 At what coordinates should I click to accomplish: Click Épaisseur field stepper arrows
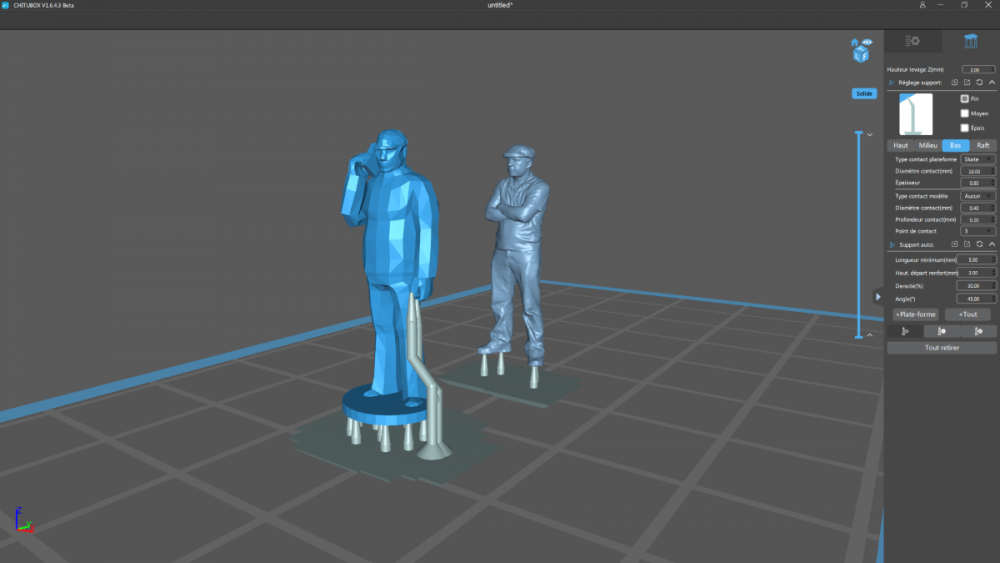992,183
